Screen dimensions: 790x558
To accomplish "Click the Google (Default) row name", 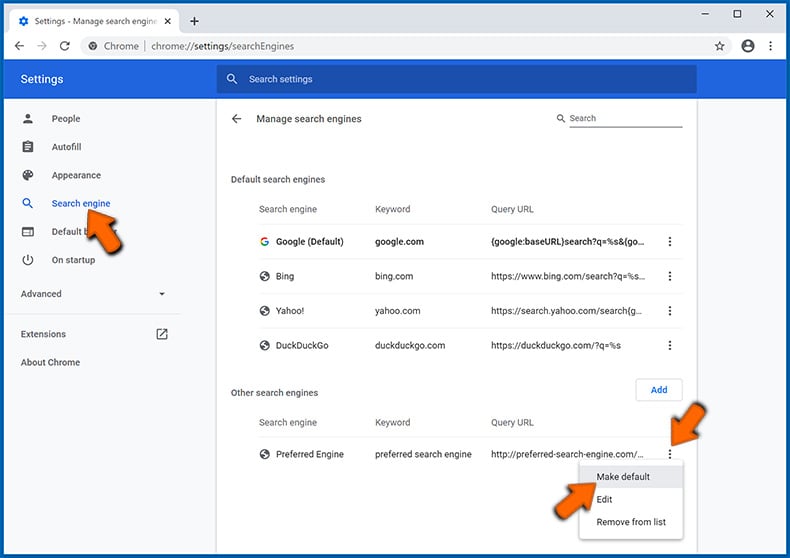I will [309, 242].
